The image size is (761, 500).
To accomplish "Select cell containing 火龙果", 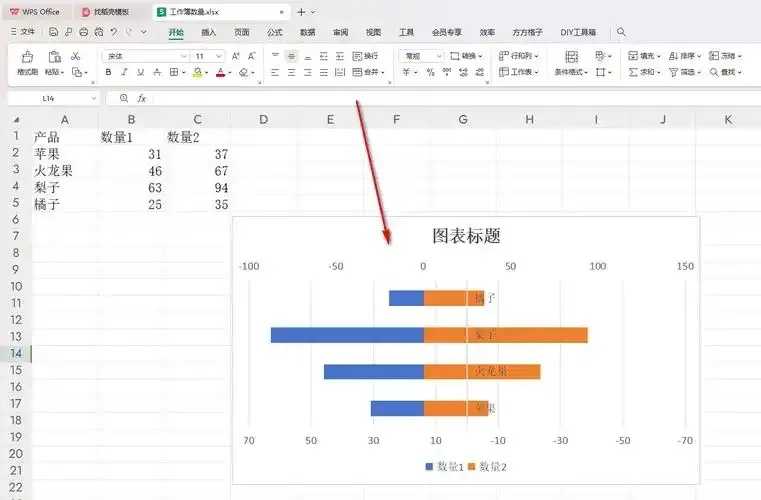I will coord(65,171).
